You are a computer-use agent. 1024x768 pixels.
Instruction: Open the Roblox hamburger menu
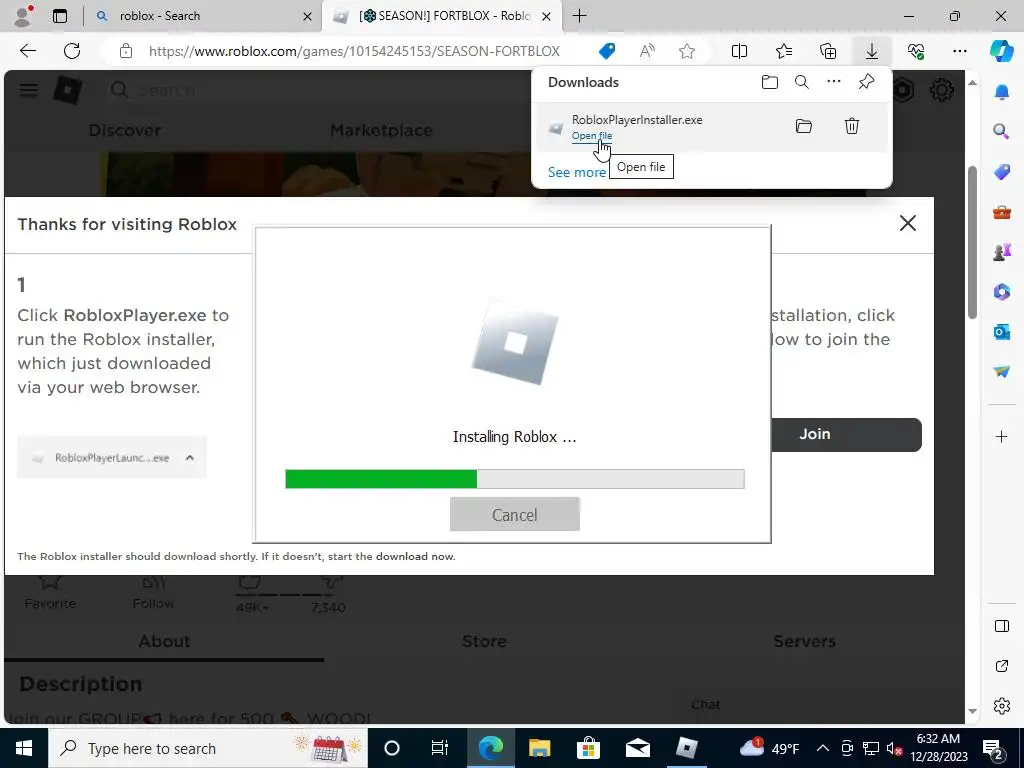coord(29,89)
